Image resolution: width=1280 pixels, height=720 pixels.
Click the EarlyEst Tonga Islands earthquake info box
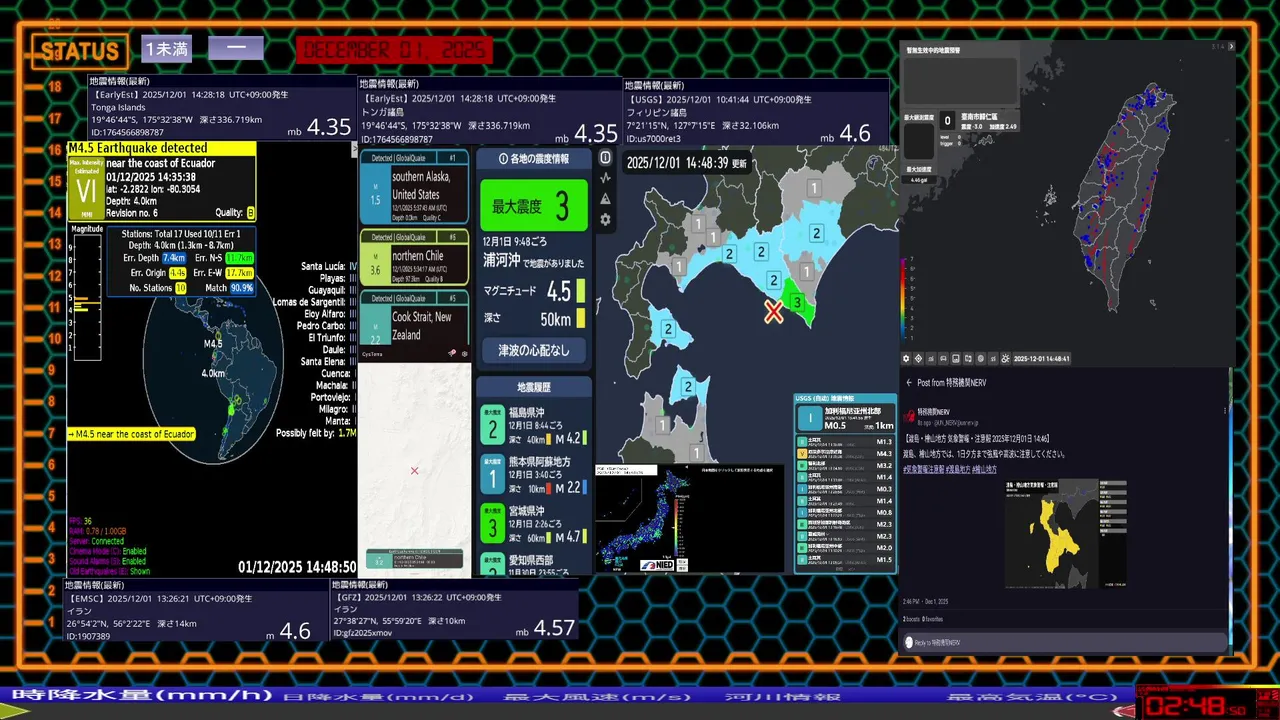[220, 107]
